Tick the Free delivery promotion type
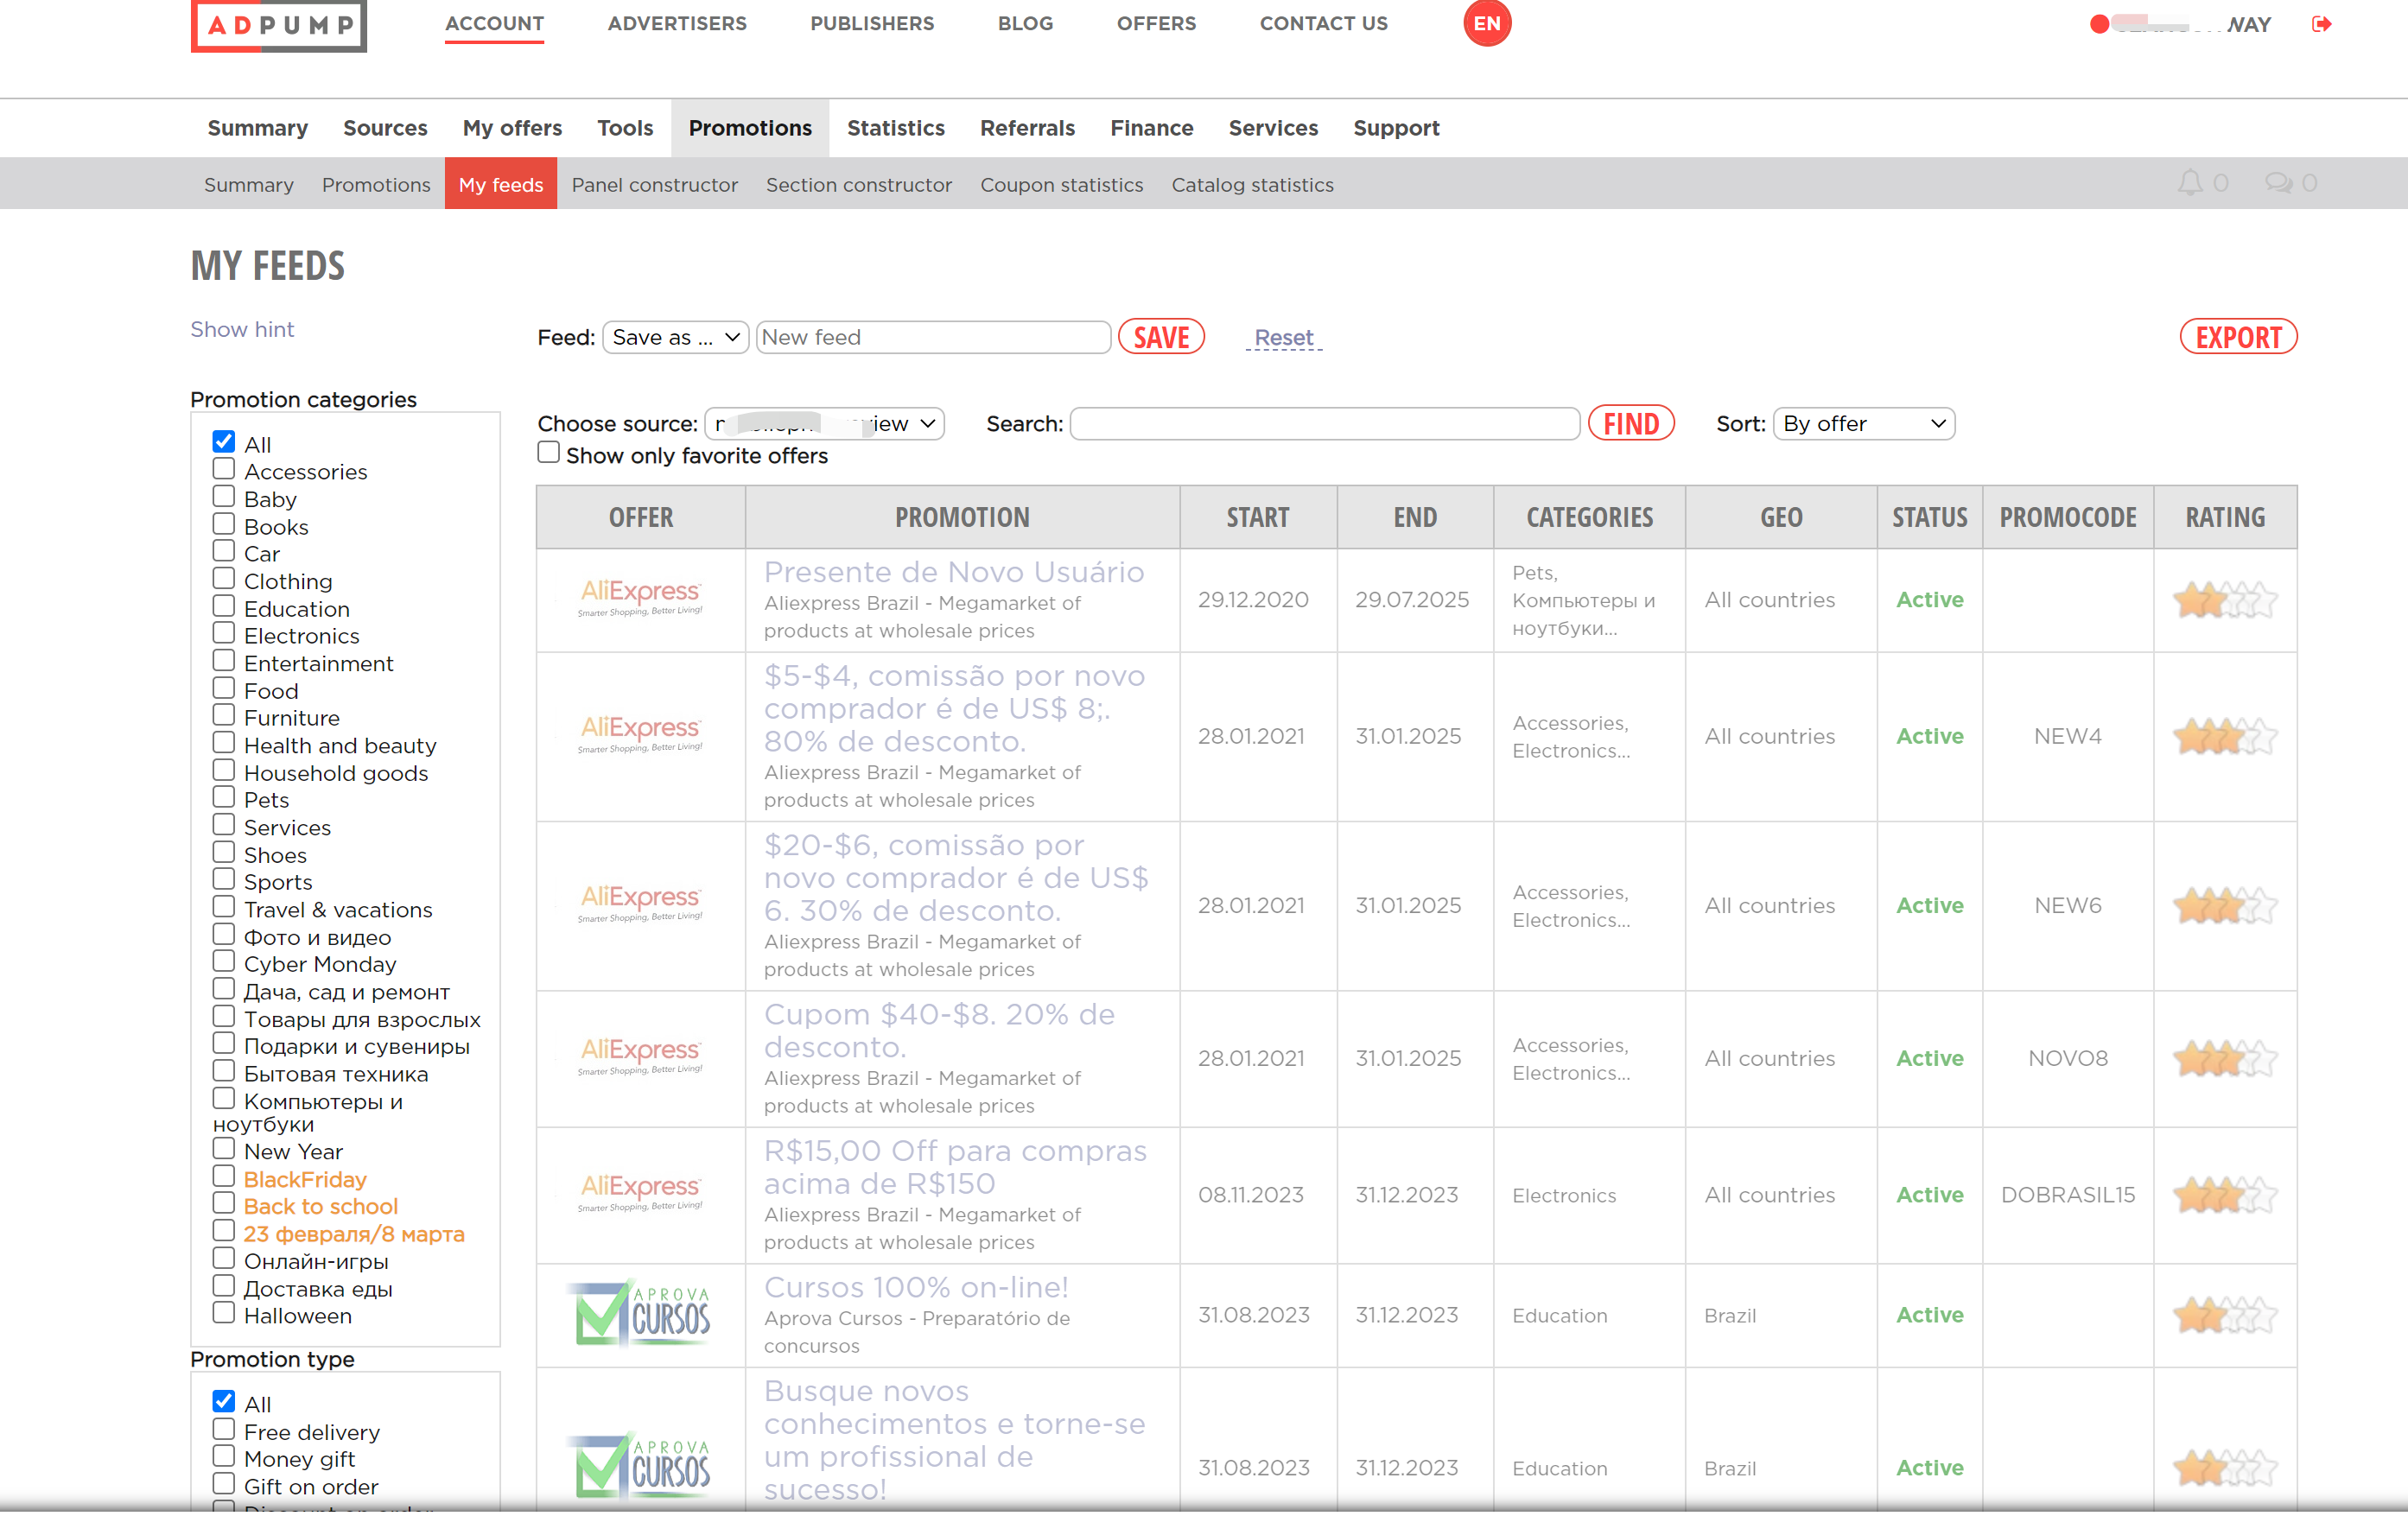The height and width of the screenshot is (1516, 2408). click(x=224, y=1429)
